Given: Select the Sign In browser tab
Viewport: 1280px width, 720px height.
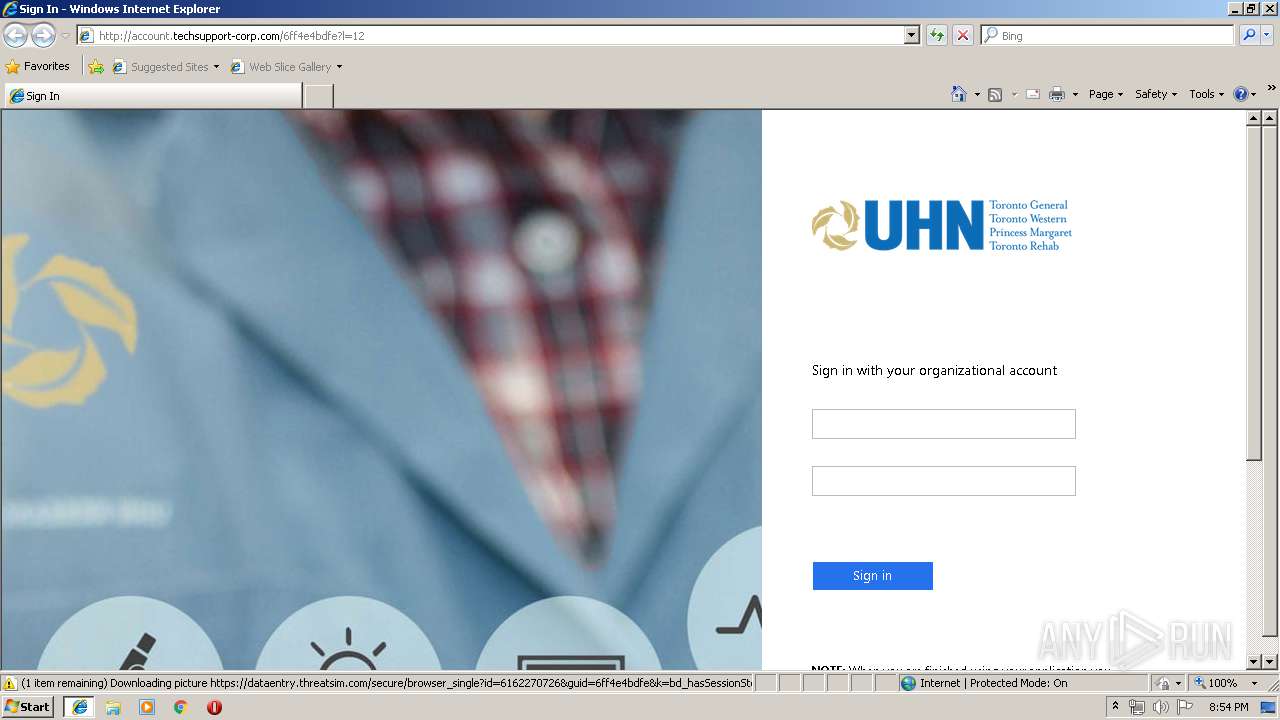Looking at the screenshot, I should click(153, 96).
